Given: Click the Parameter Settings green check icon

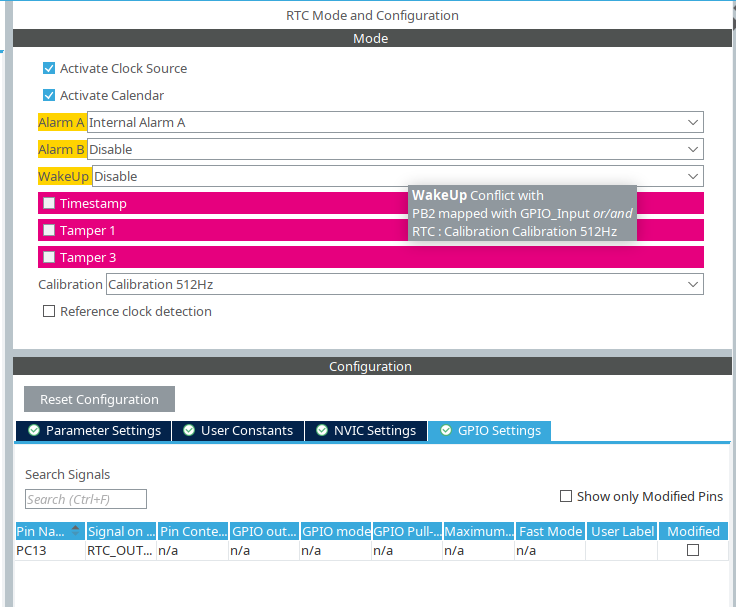Looking at the screenshot, I should click(34, 430).
